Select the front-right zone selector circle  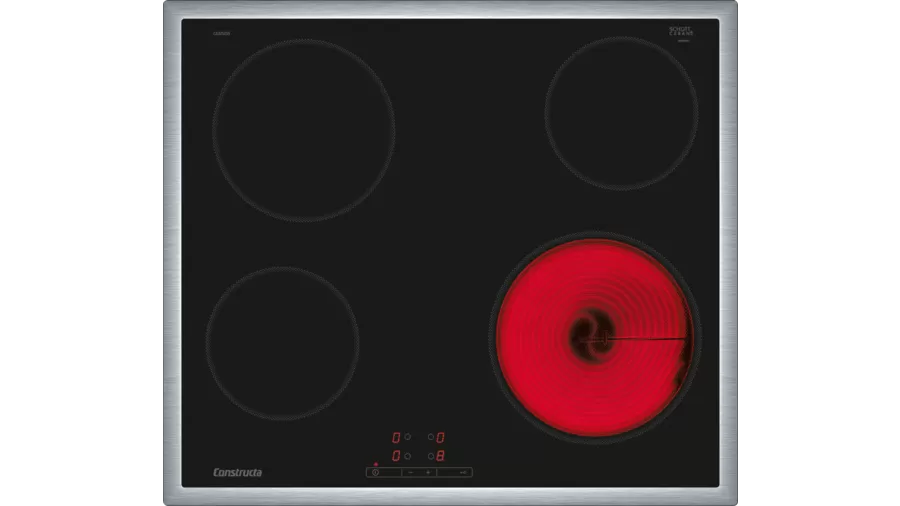click(431, 456)
